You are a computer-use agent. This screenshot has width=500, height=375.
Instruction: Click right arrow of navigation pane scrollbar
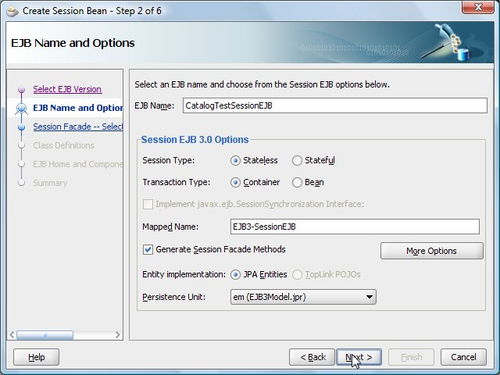(117, 334)
